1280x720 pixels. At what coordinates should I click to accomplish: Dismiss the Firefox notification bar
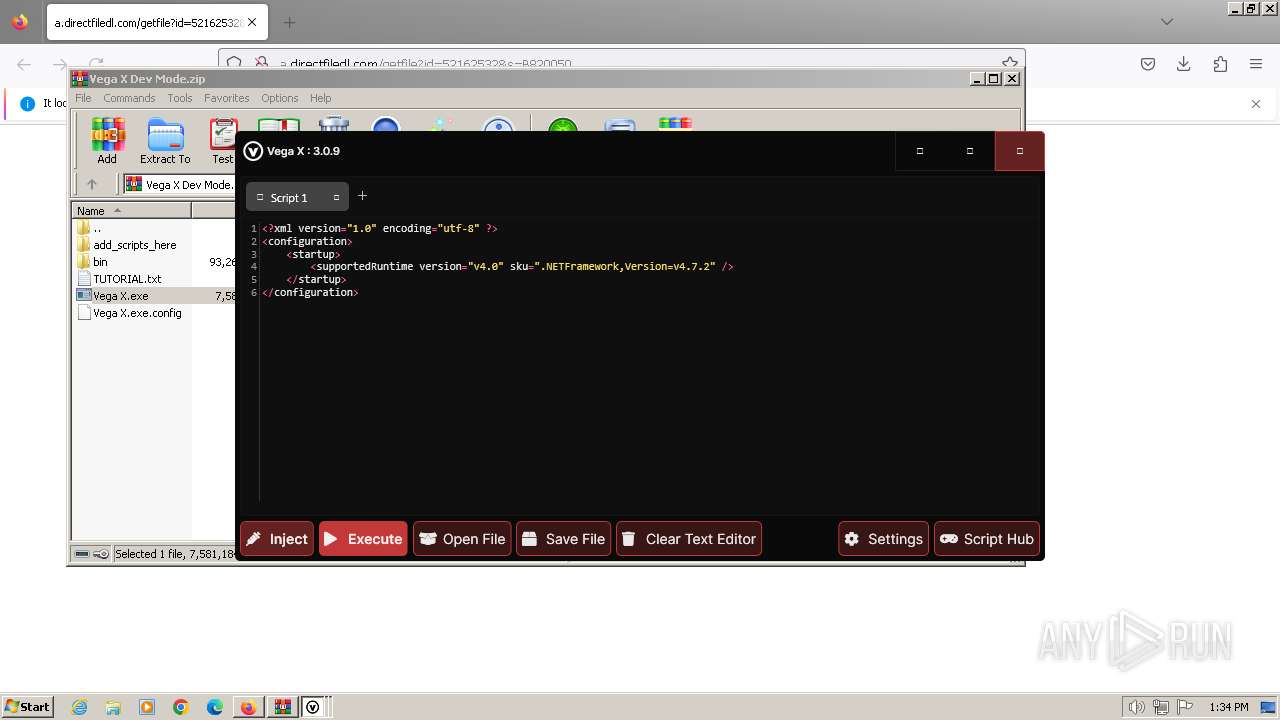pos(1256,103)
